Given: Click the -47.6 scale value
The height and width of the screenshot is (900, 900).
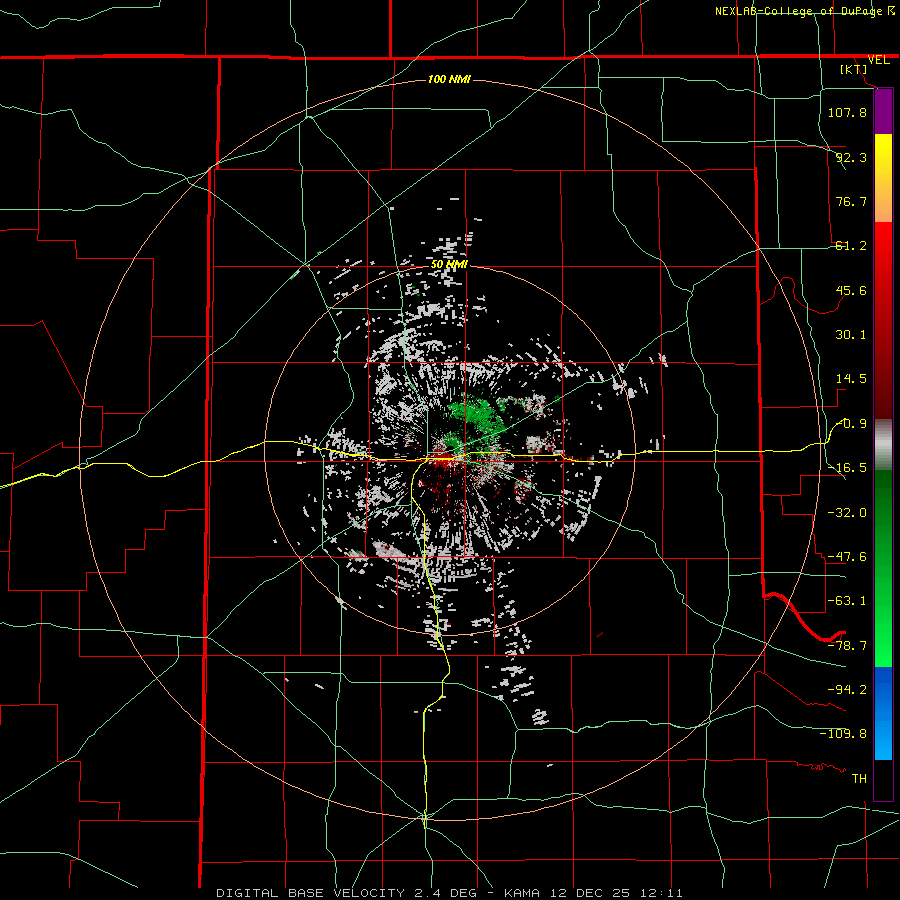Looking at the screenshot, I should pyautogui.click(x=847, y=557).
